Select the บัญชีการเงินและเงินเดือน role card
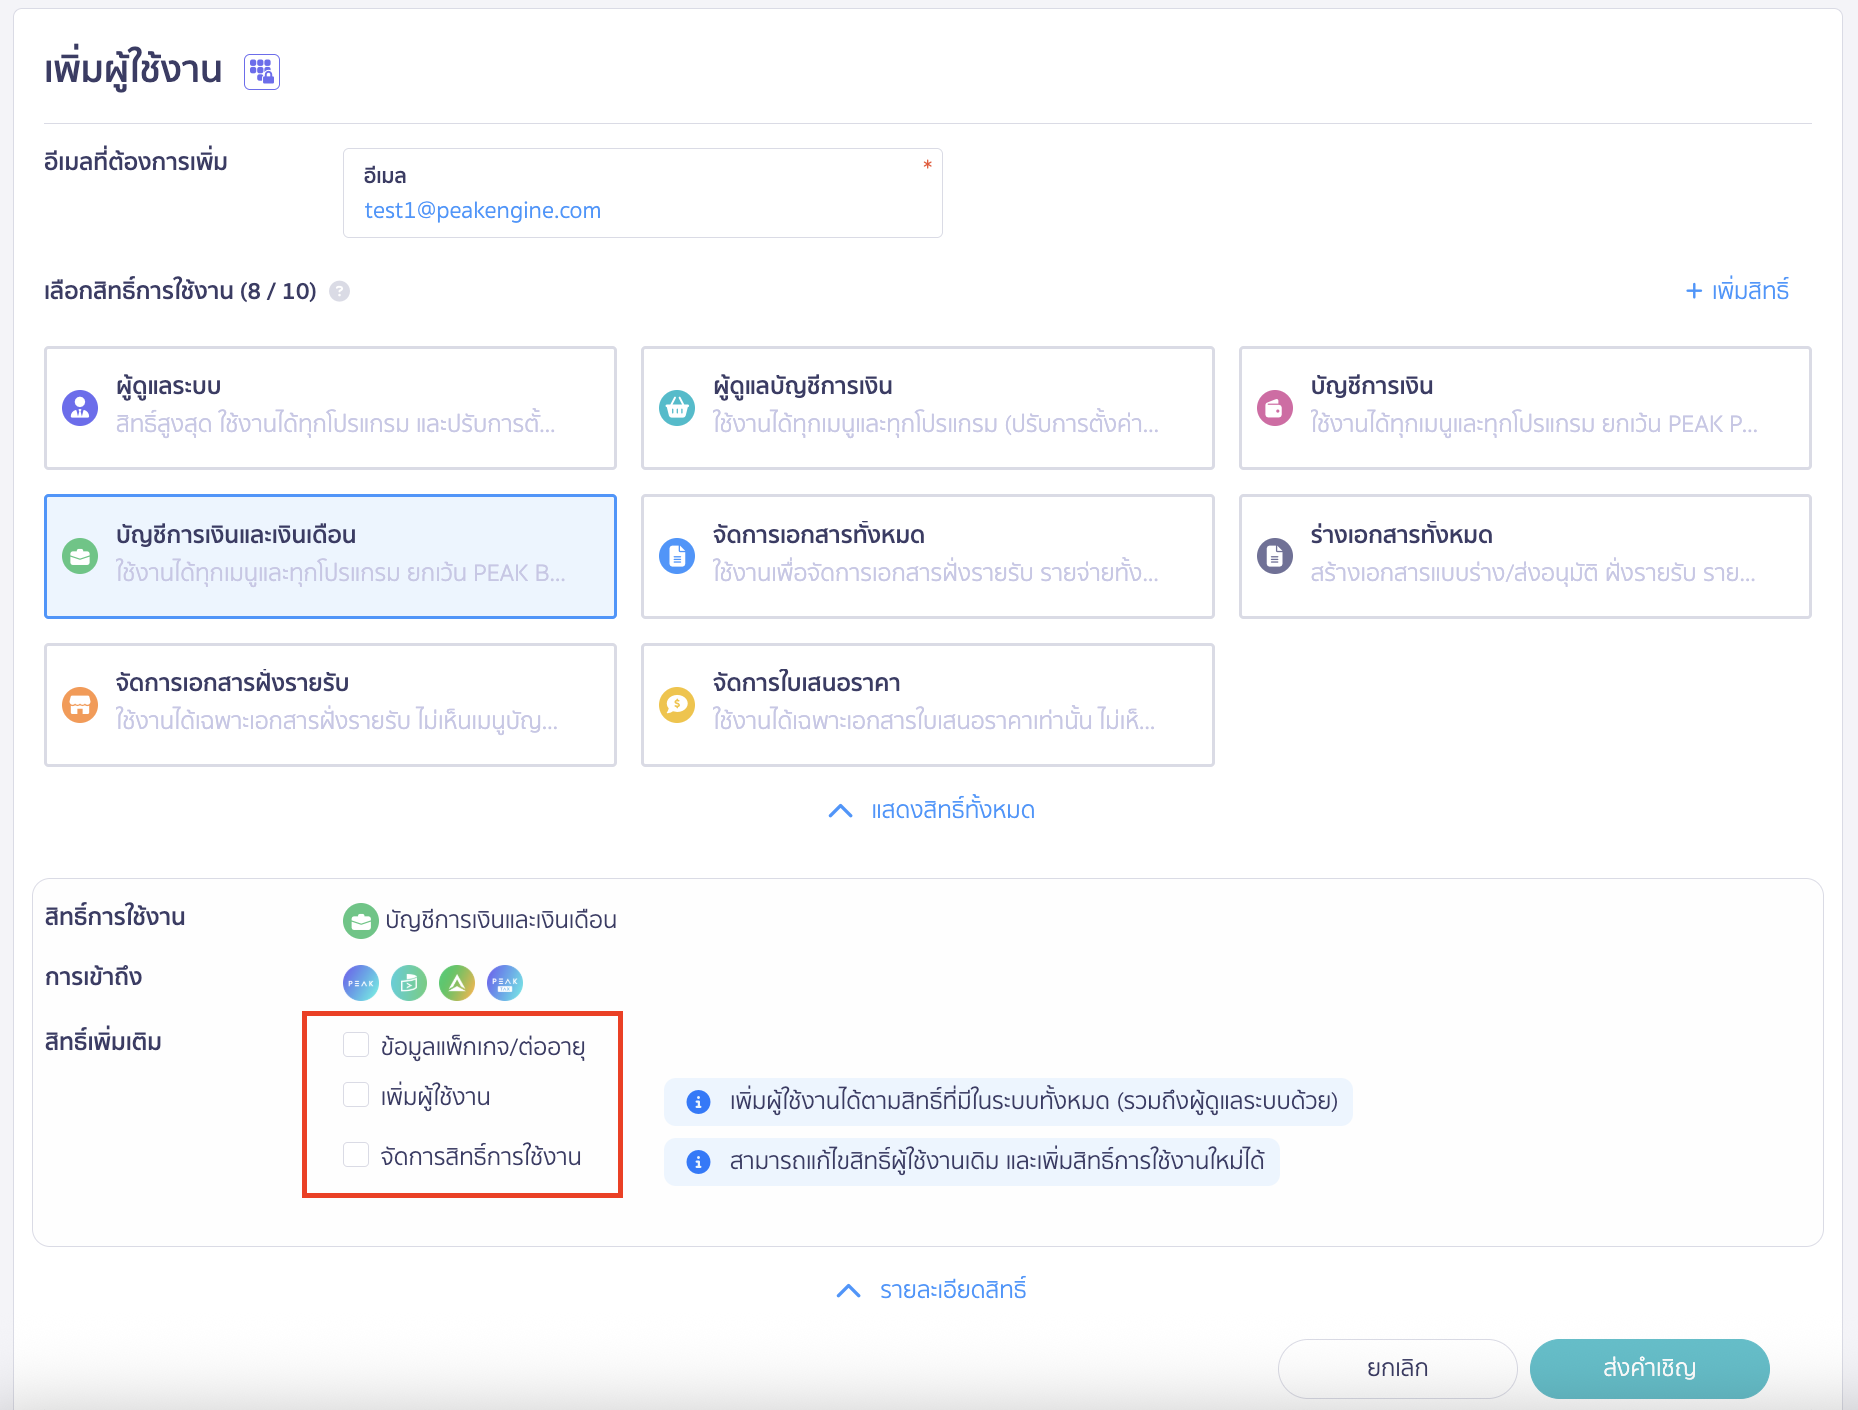The image size is (1858, 1410). point(330,556)
